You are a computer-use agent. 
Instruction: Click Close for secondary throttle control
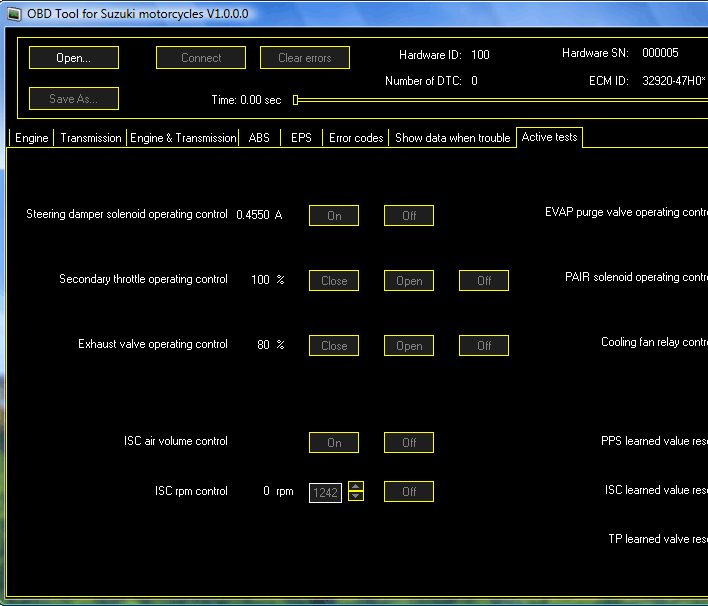pos(334,281)
